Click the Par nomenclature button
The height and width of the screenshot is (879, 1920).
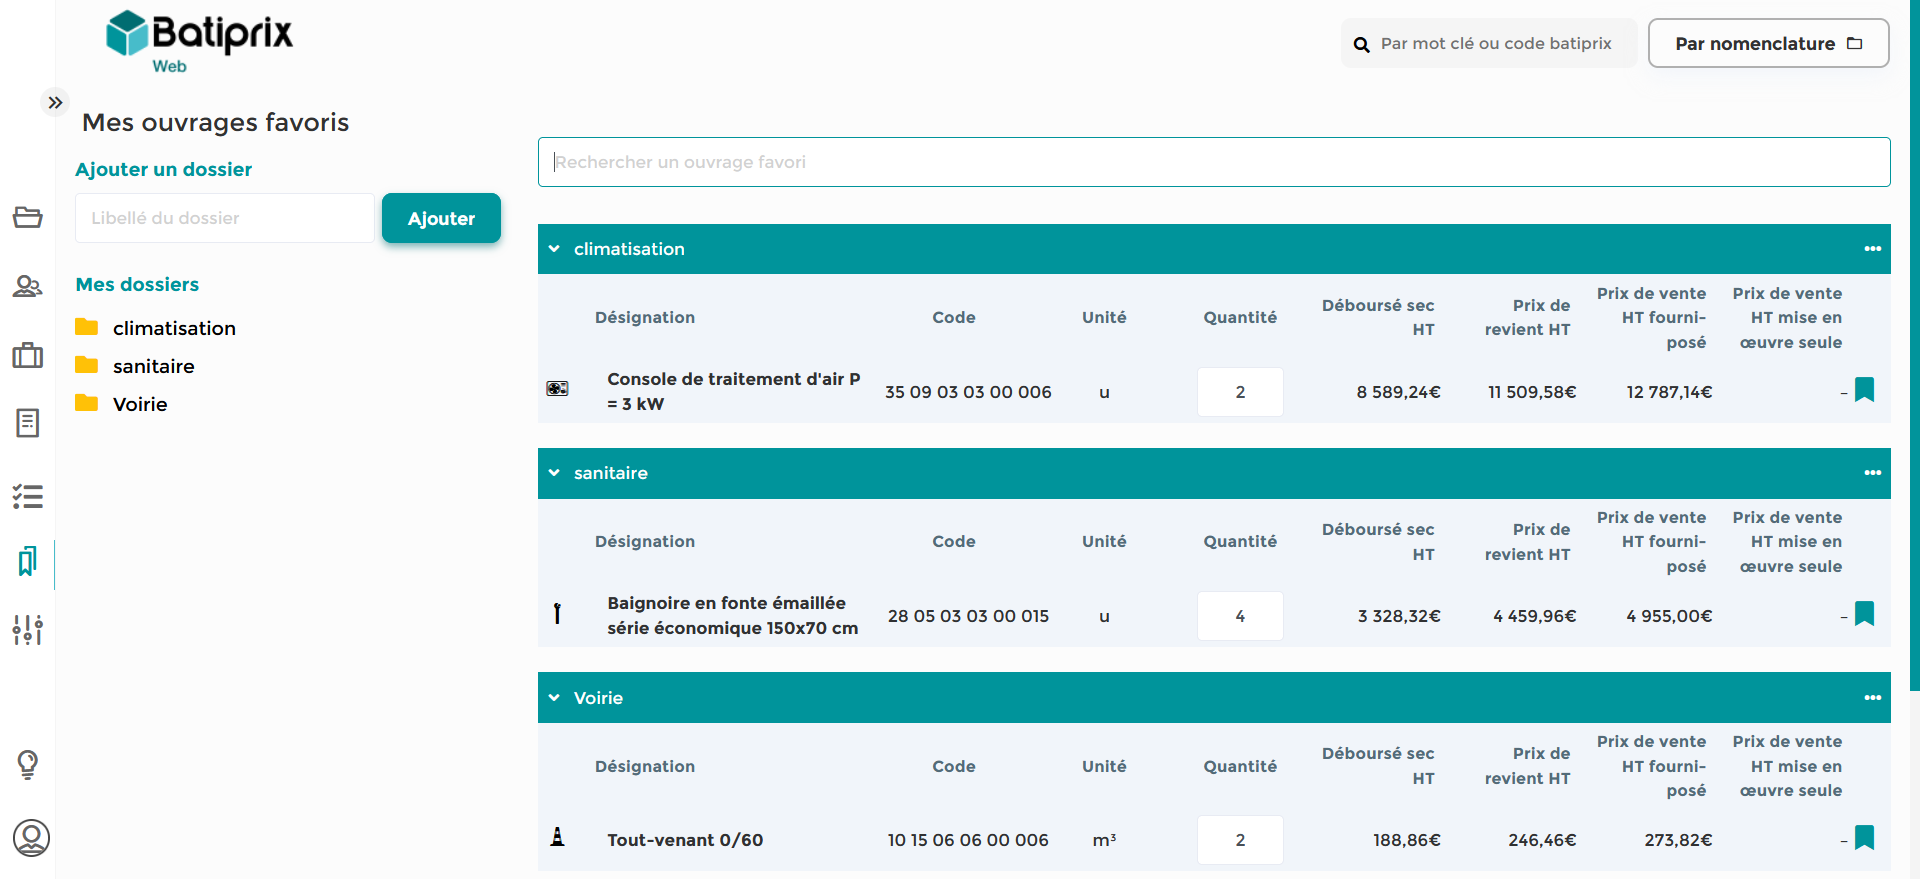1768,43
